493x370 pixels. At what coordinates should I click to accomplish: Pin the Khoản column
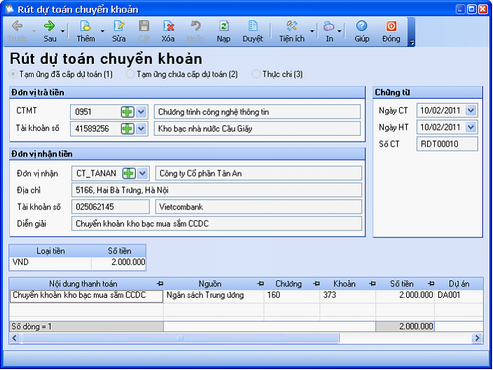click(x=372, y=284)
